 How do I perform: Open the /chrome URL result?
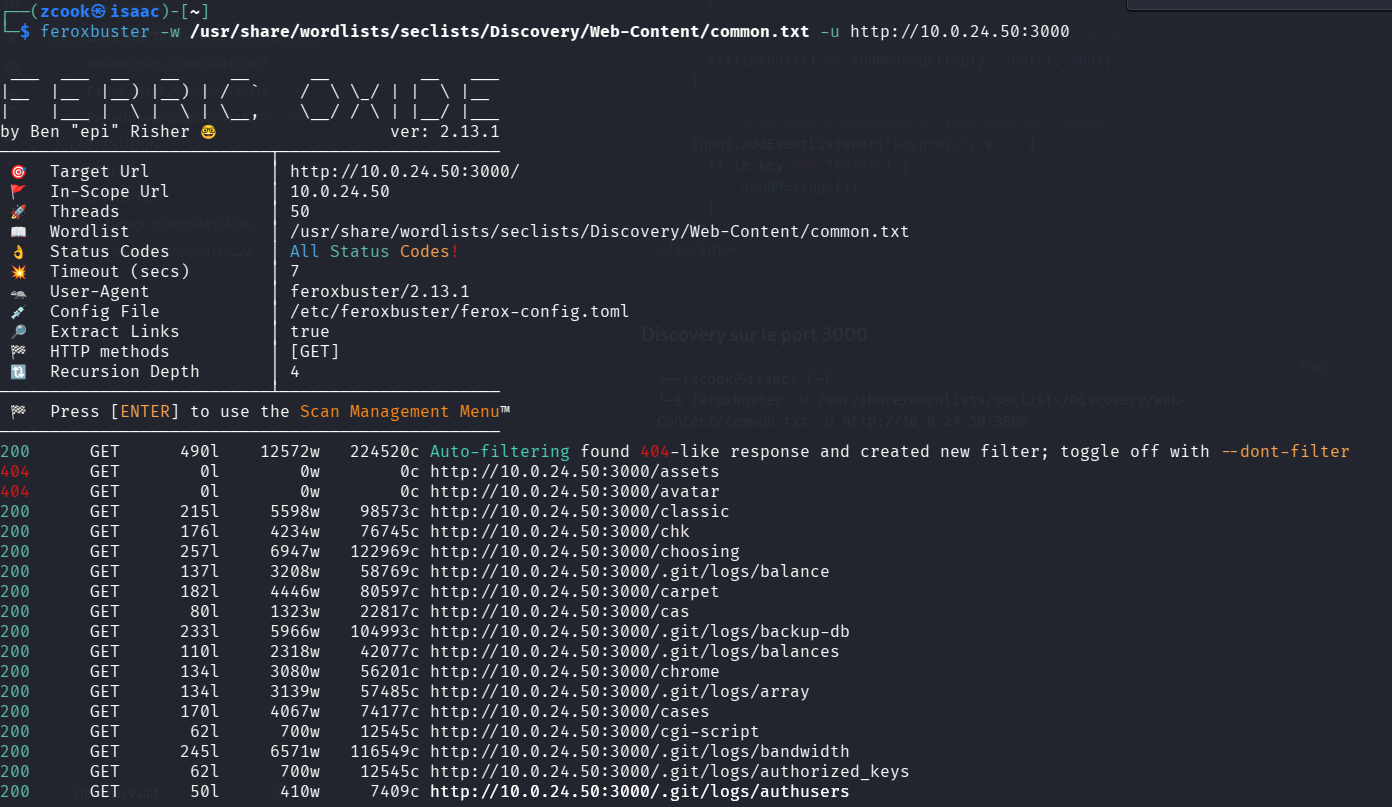click(575, 672)
